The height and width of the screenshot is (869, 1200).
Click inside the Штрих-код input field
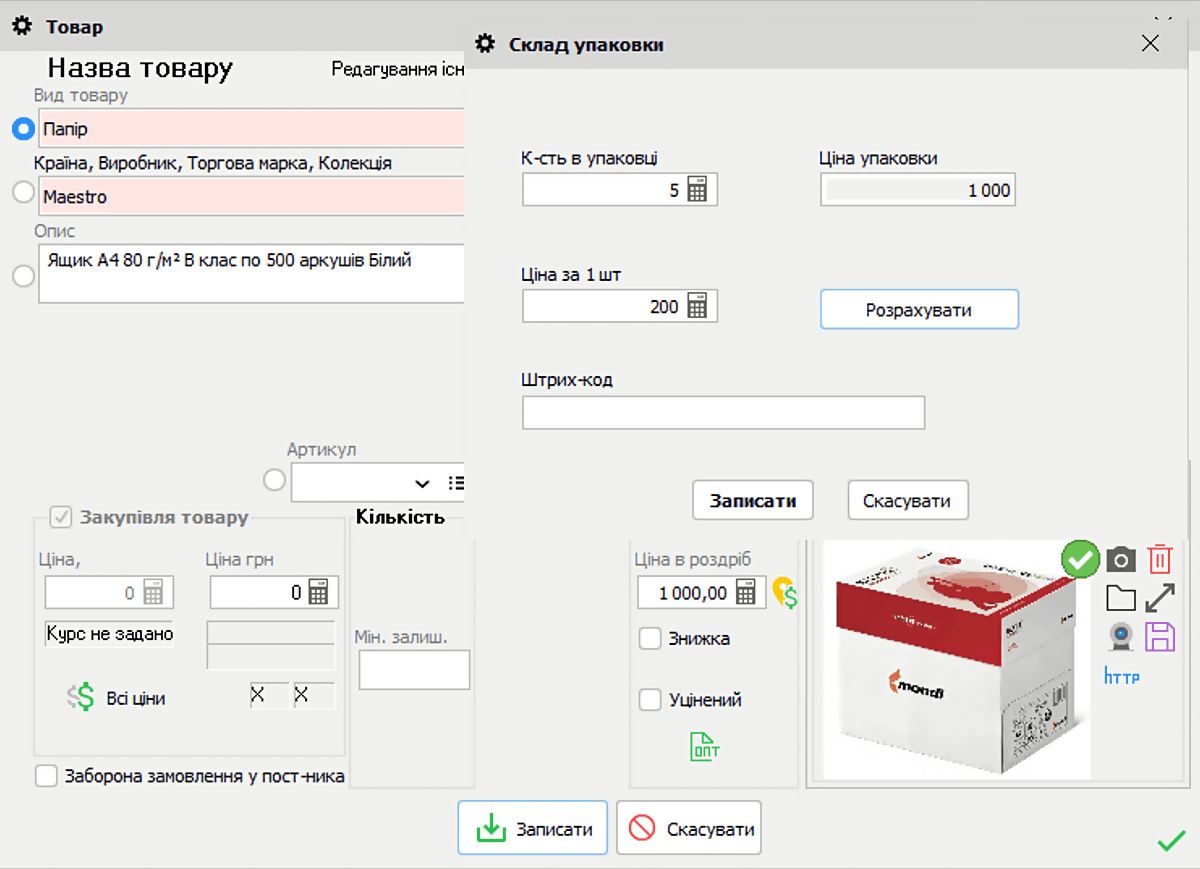pos(722,412)
